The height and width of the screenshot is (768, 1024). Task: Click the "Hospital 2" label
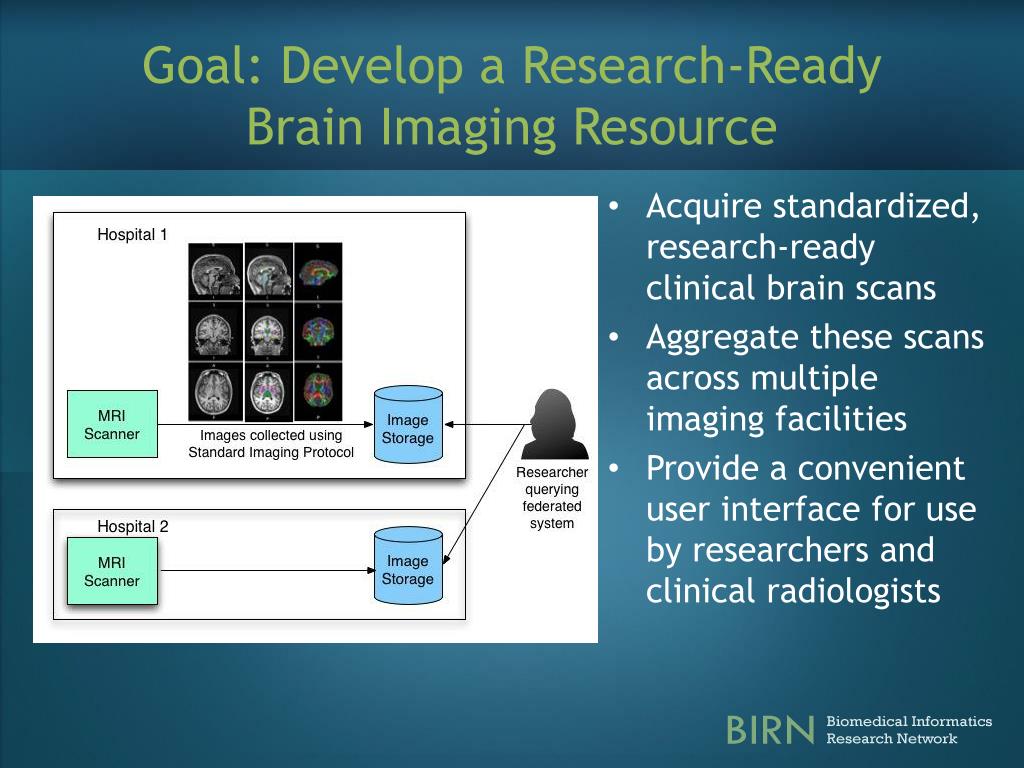pos(133,526)
